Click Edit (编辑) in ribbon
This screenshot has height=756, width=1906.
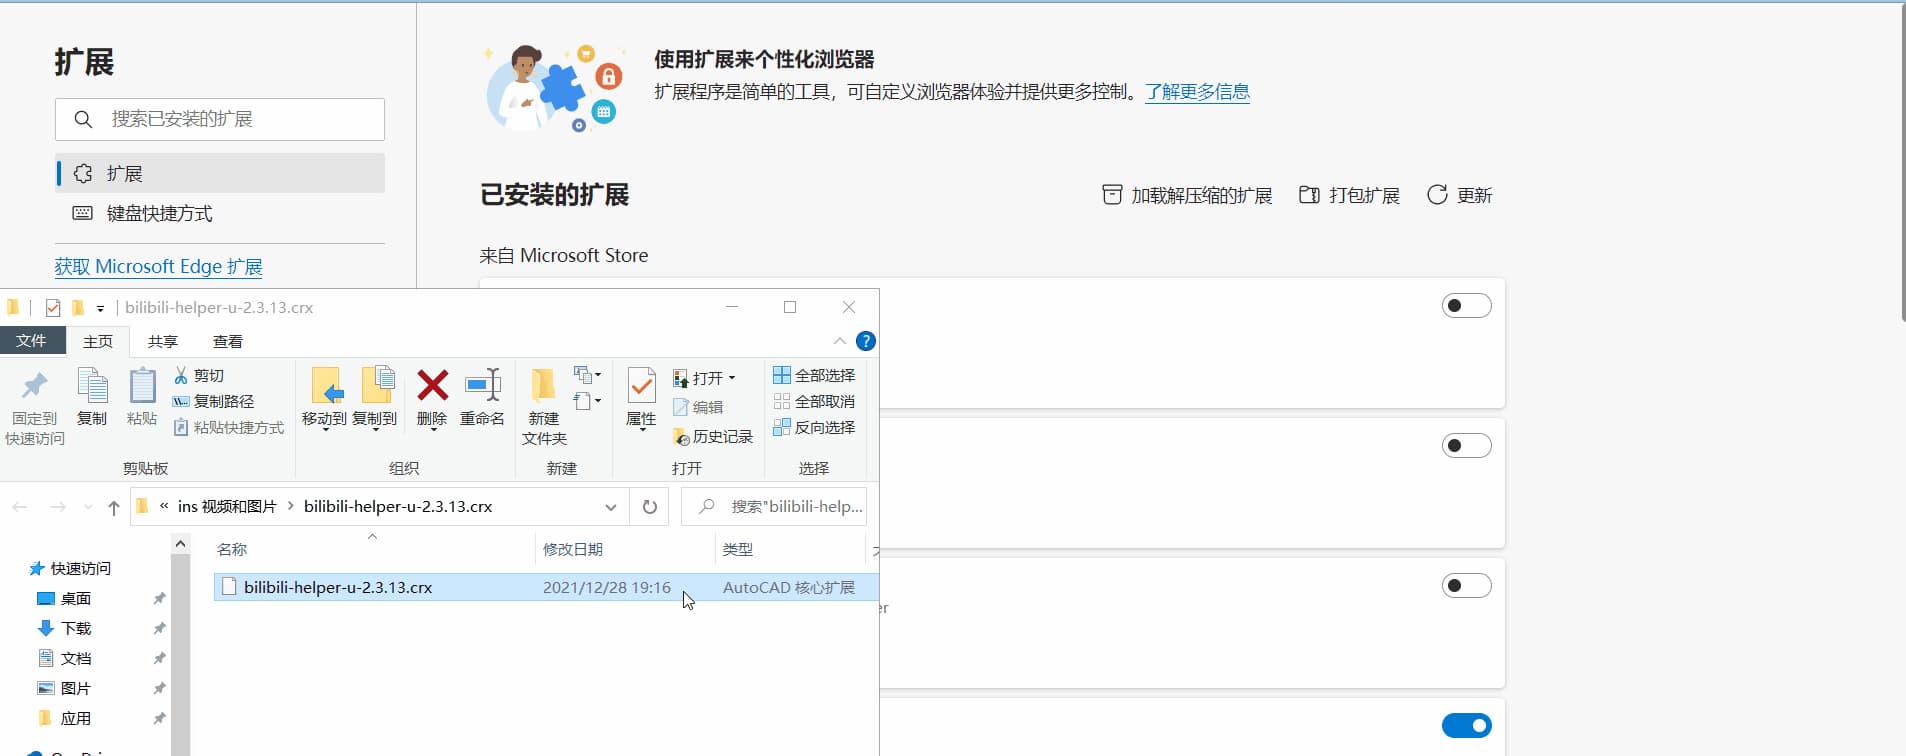(x=698, y=407)
